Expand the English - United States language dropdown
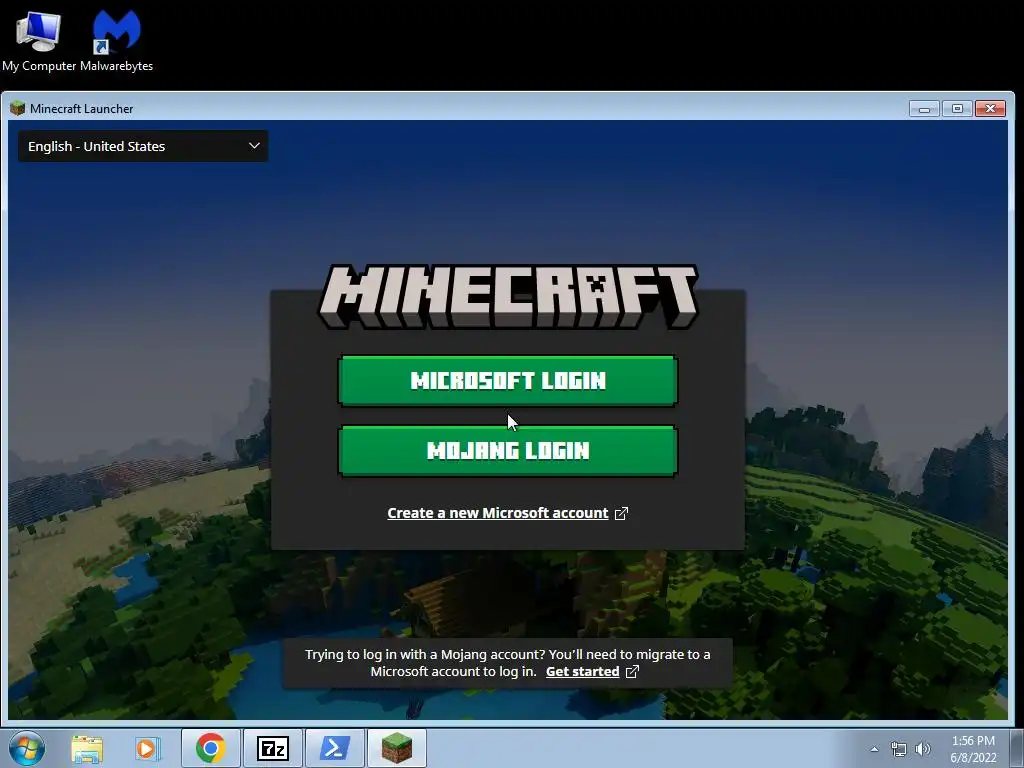The image size is (1024, 768). (143, 146)
